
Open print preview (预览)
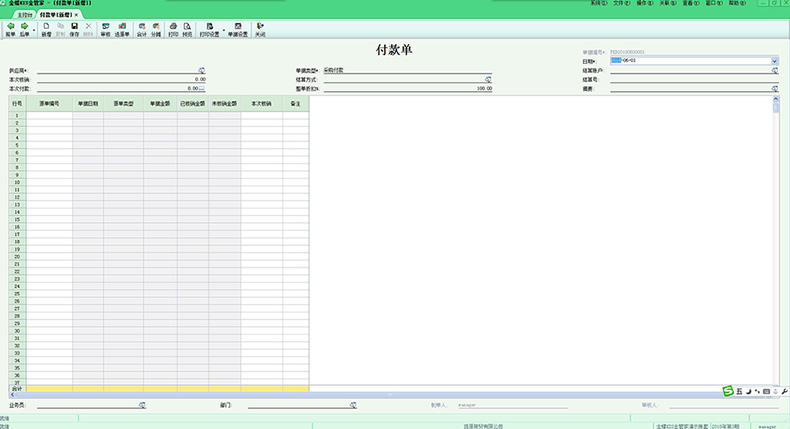coord(187,28)
